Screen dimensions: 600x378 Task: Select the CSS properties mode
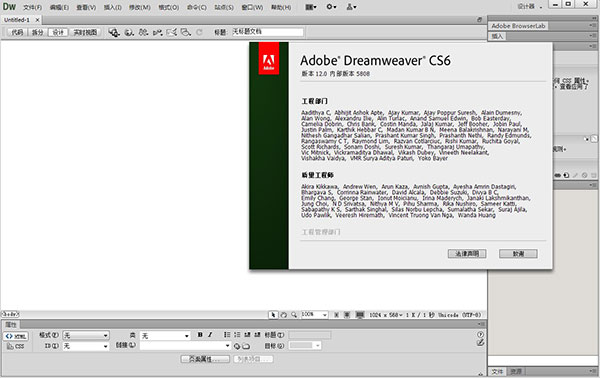tap(16, 346)
